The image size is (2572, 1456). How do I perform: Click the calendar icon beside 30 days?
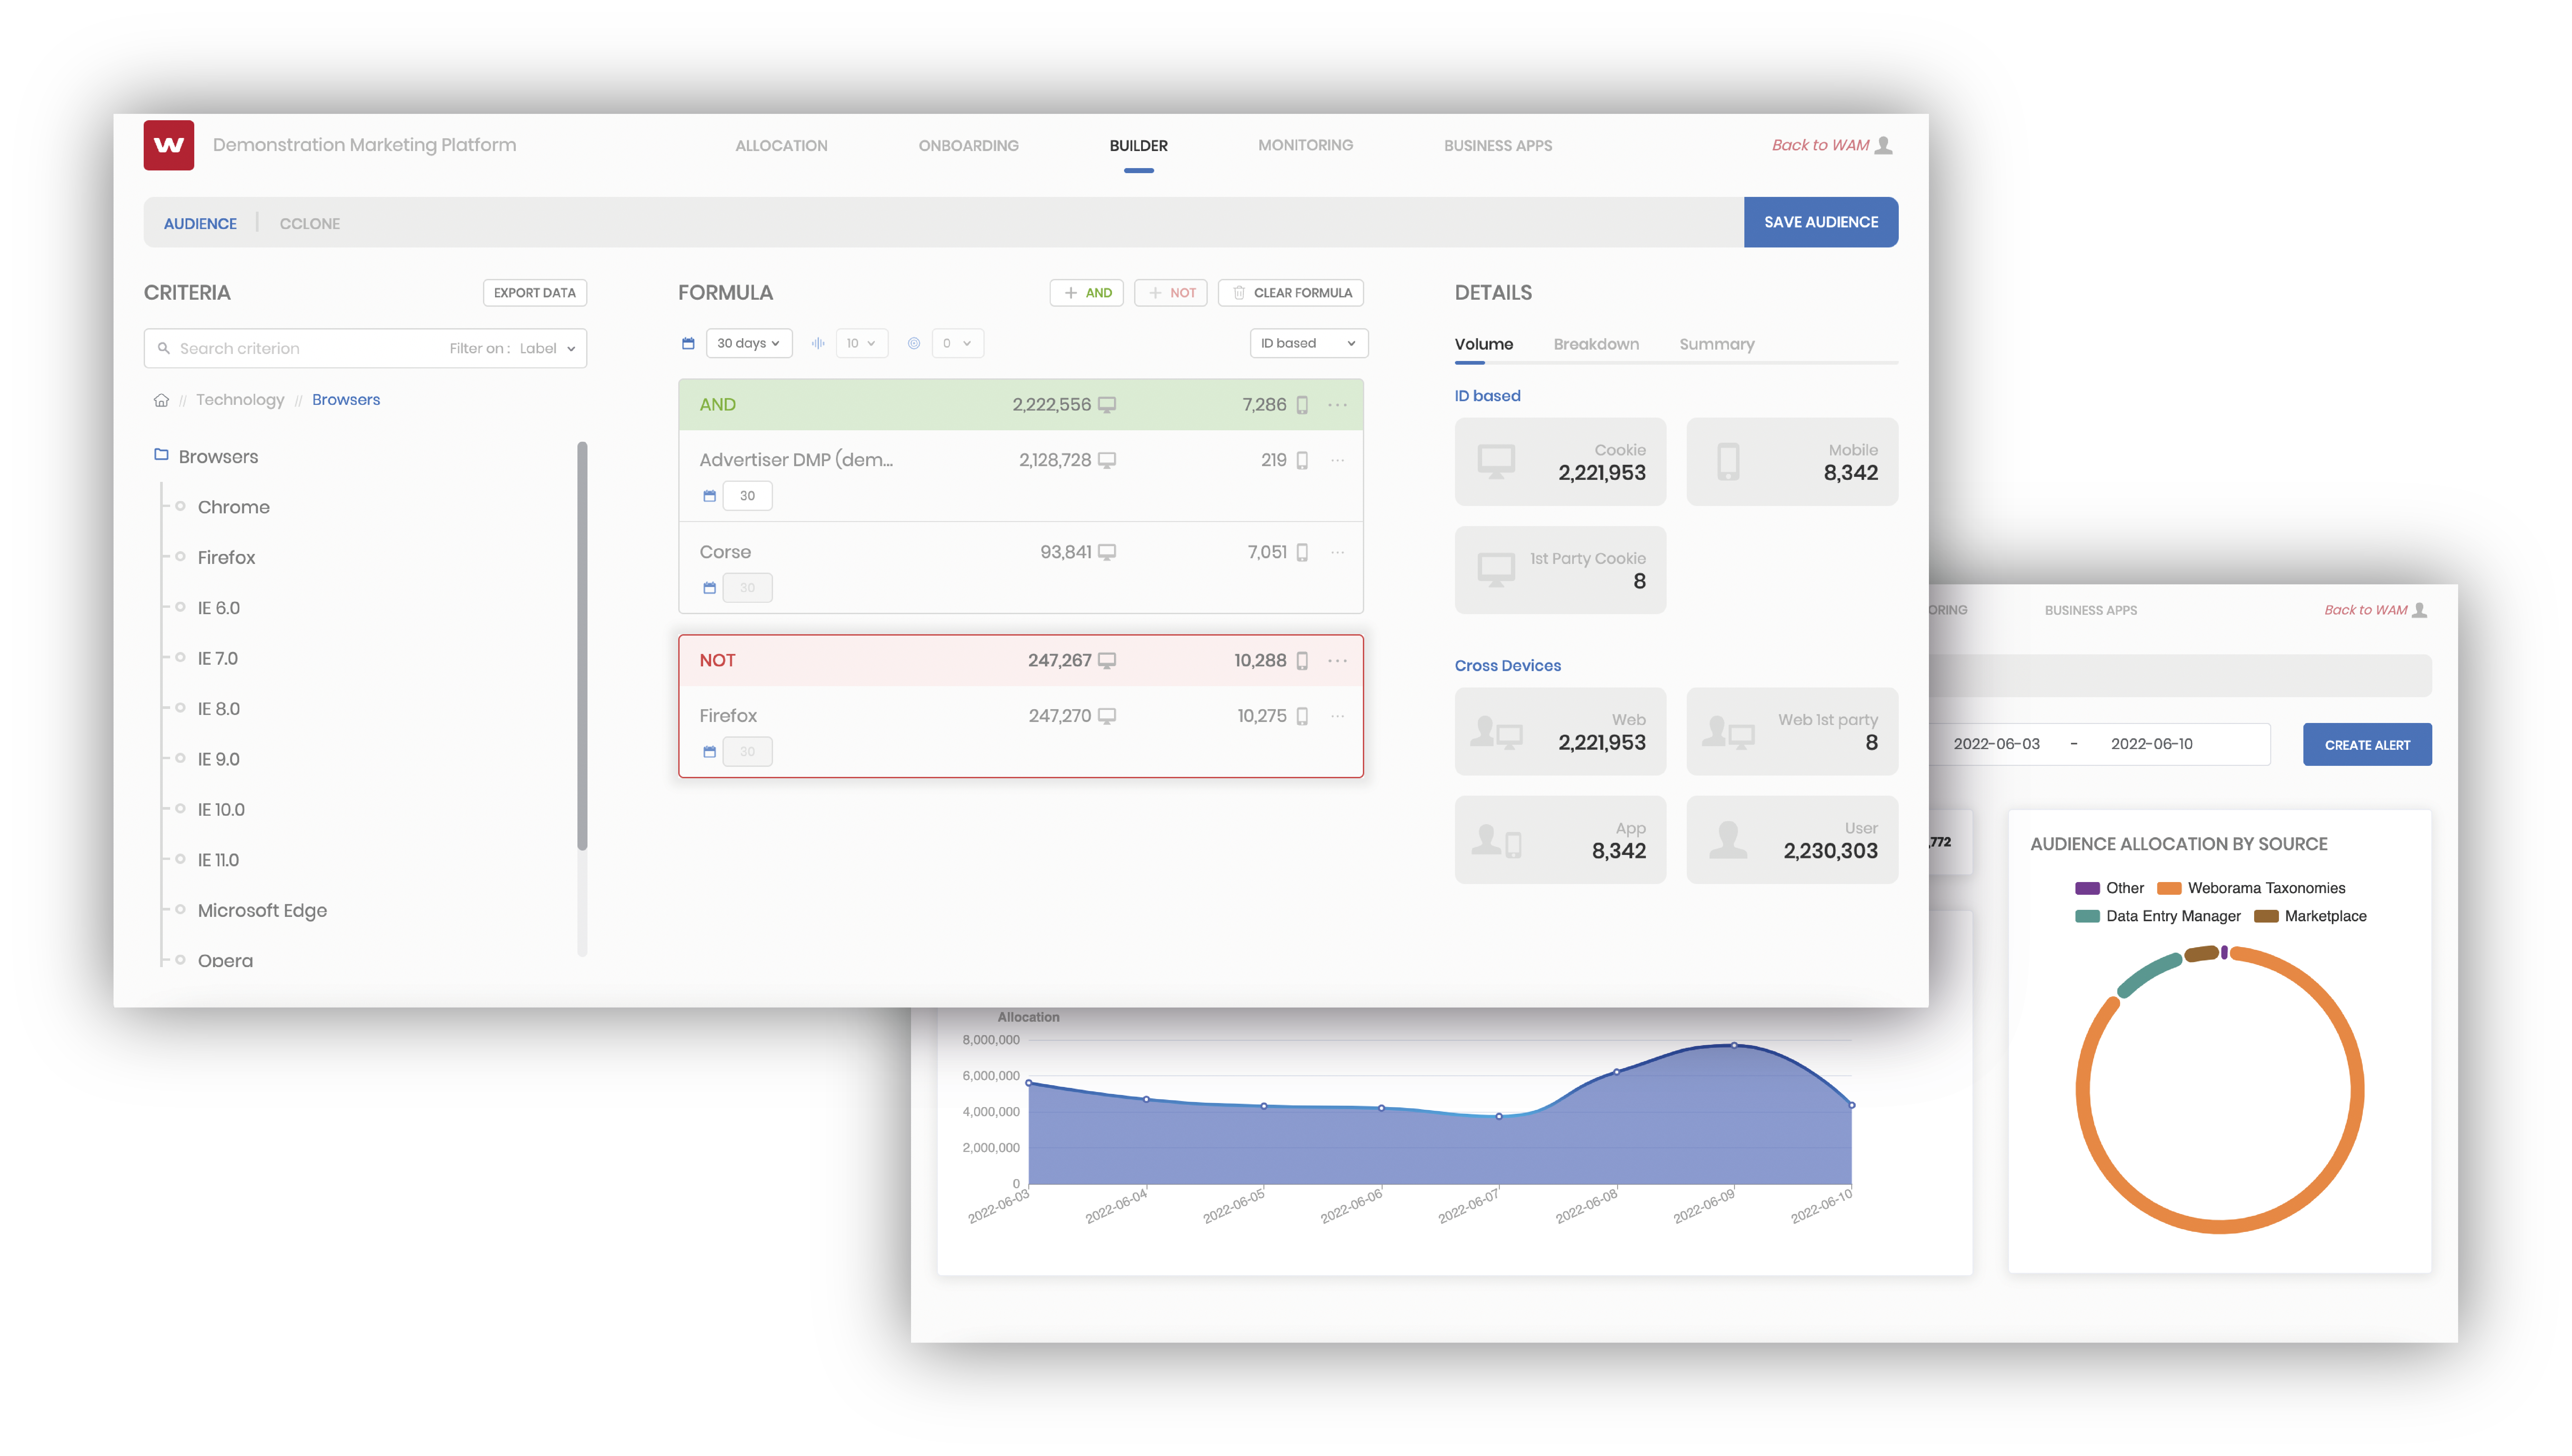pyautogui.click(x=688, y=343)
